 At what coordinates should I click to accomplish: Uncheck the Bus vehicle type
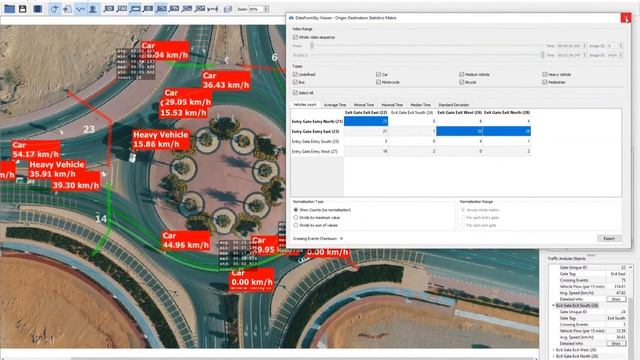tap(295, 82)
